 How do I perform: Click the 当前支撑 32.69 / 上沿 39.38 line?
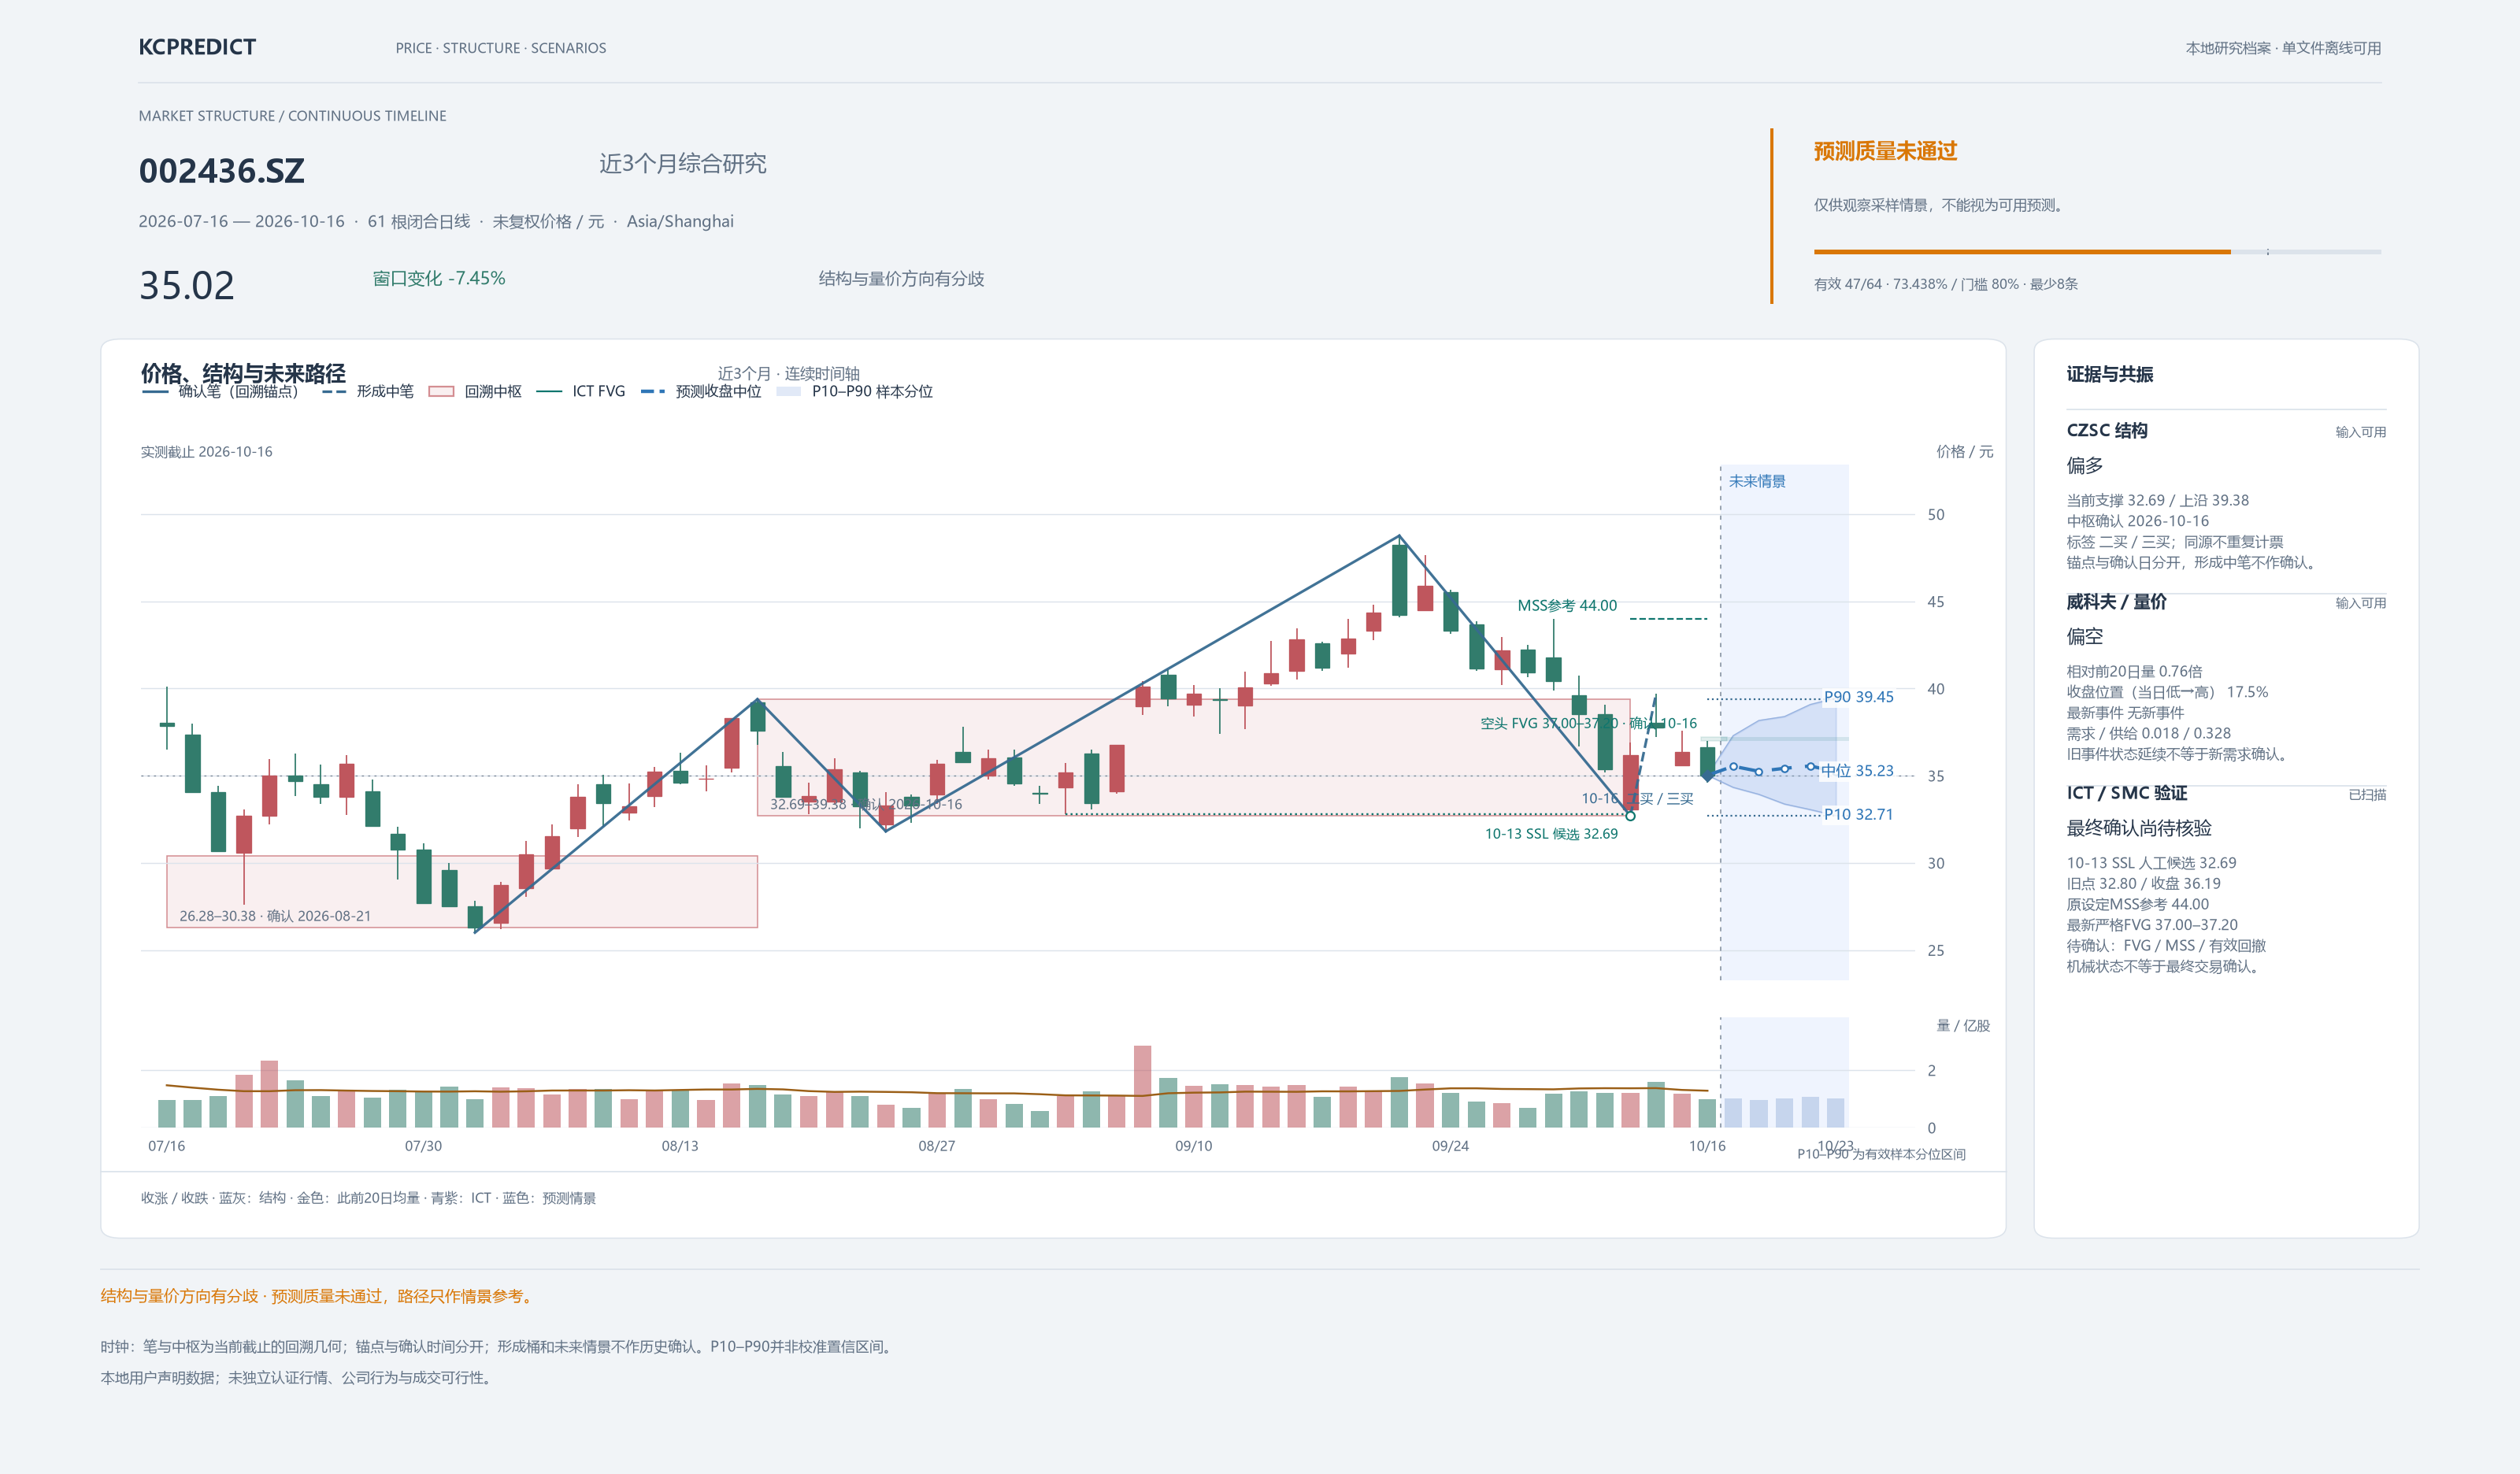click(2157, 500)
